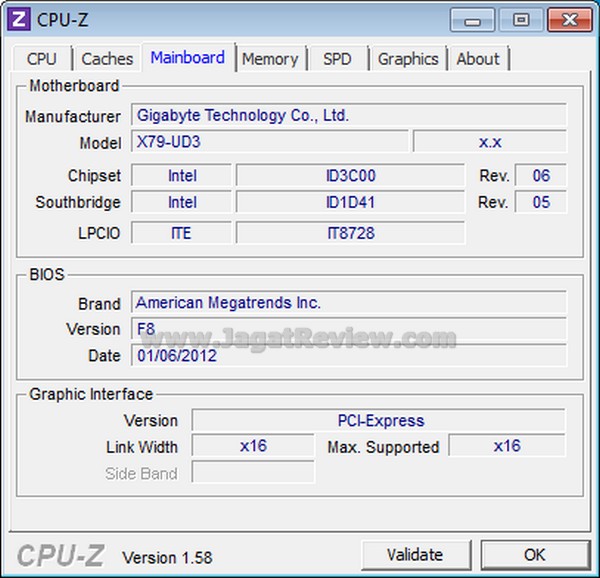
Task: Select the ID1D41 southbridge value
Action: (351, 202)
